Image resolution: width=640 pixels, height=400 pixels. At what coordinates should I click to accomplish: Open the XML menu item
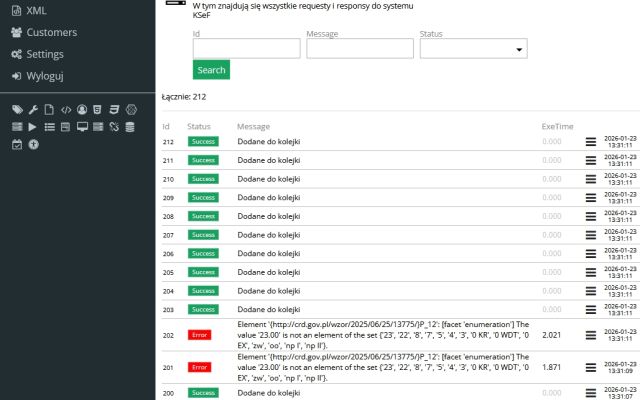coord(34,10)
